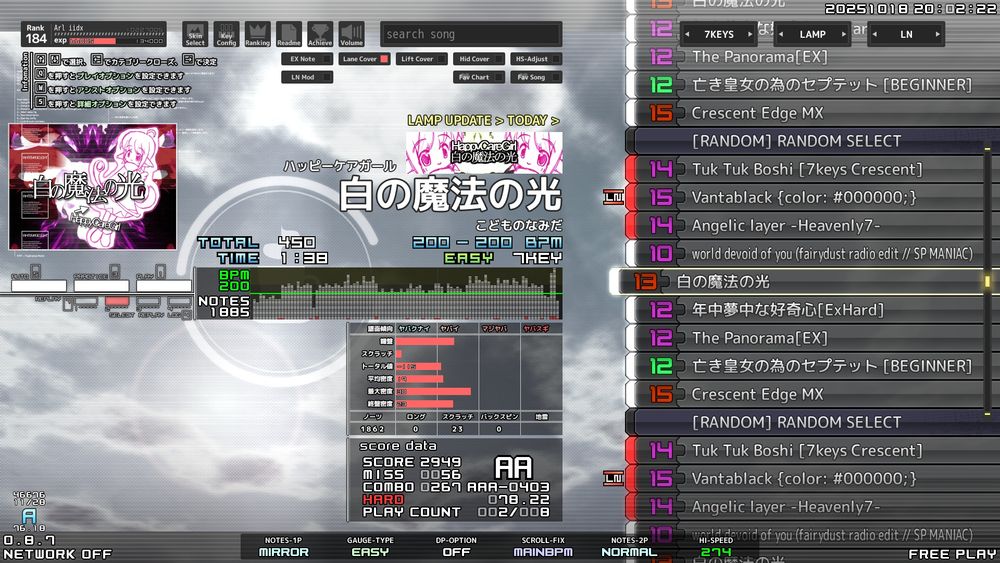Open the Key Config icon
This screenshot has height=563, width=1000.
pos(226,34)
